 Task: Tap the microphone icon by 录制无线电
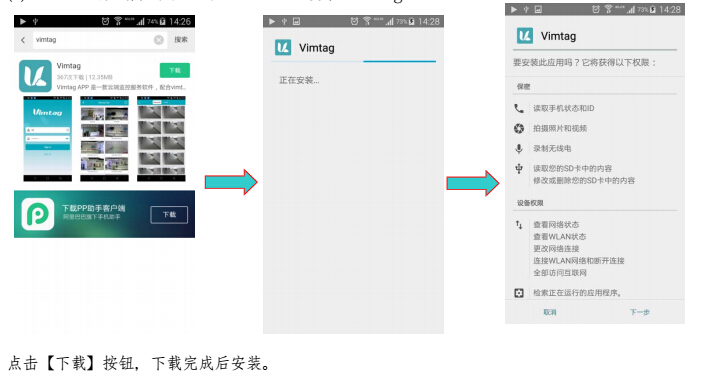coord(519,149)
